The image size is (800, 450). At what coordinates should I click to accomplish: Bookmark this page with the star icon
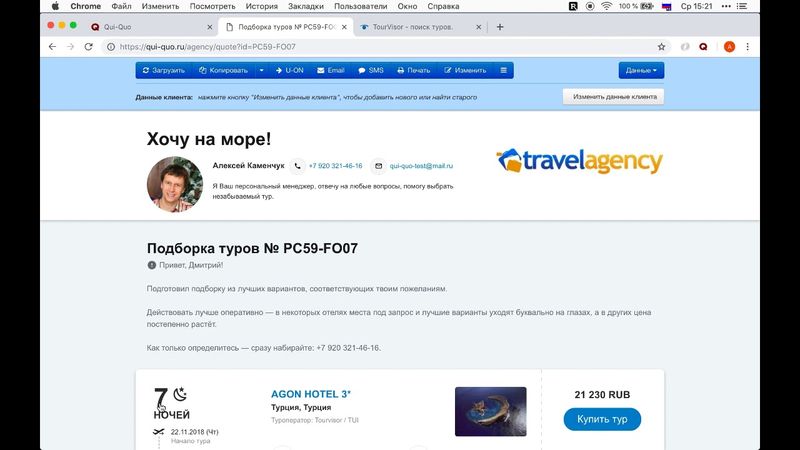coord(661,46)
